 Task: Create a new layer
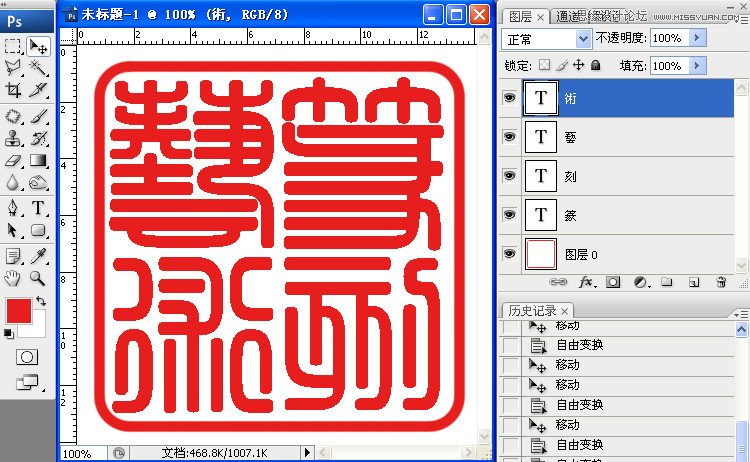pyautogui.click(x=694, y=282)
